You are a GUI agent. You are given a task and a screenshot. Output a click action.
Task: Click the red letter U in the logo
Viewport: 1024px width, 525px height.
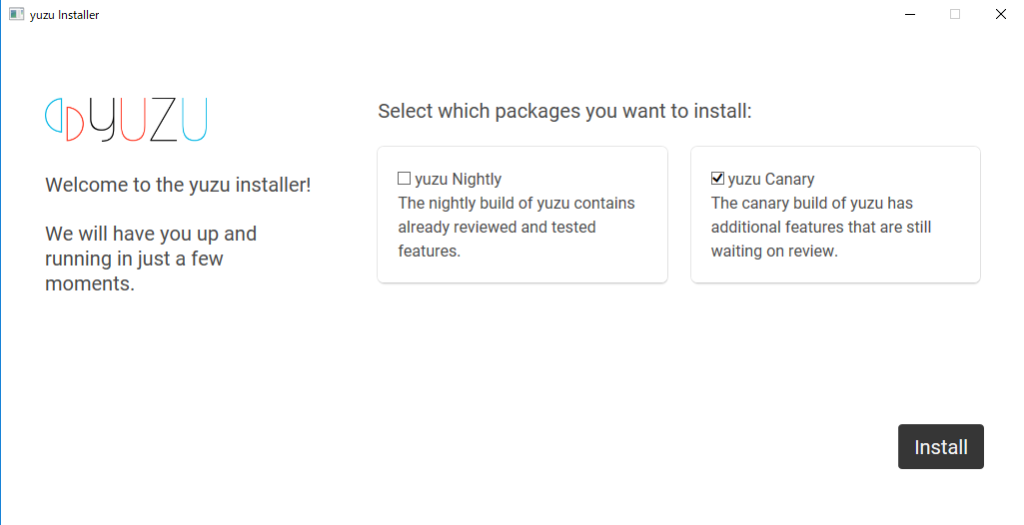pyautogui.click(x=133, y=119)
